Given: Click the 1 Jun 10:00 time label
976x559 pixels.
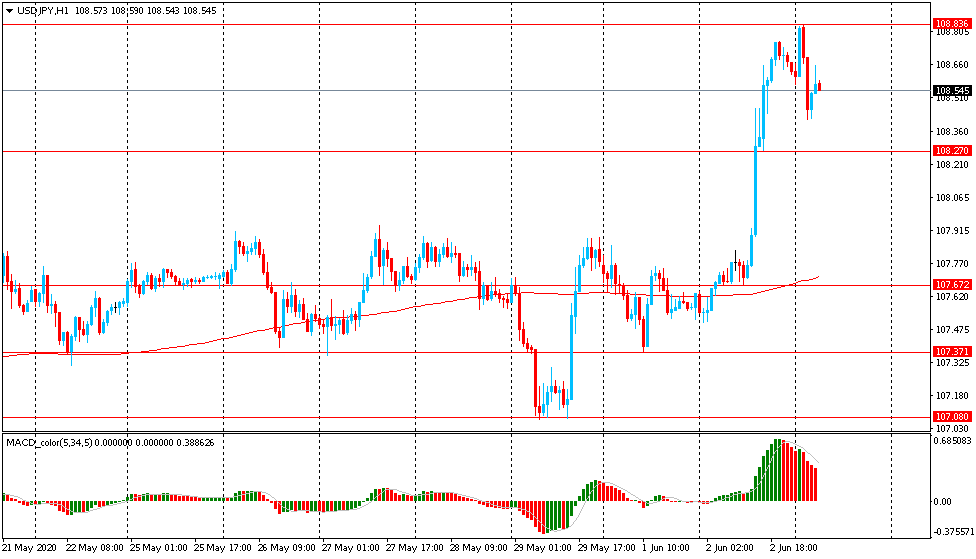Looking at the screenshot, I should point(665,548).
